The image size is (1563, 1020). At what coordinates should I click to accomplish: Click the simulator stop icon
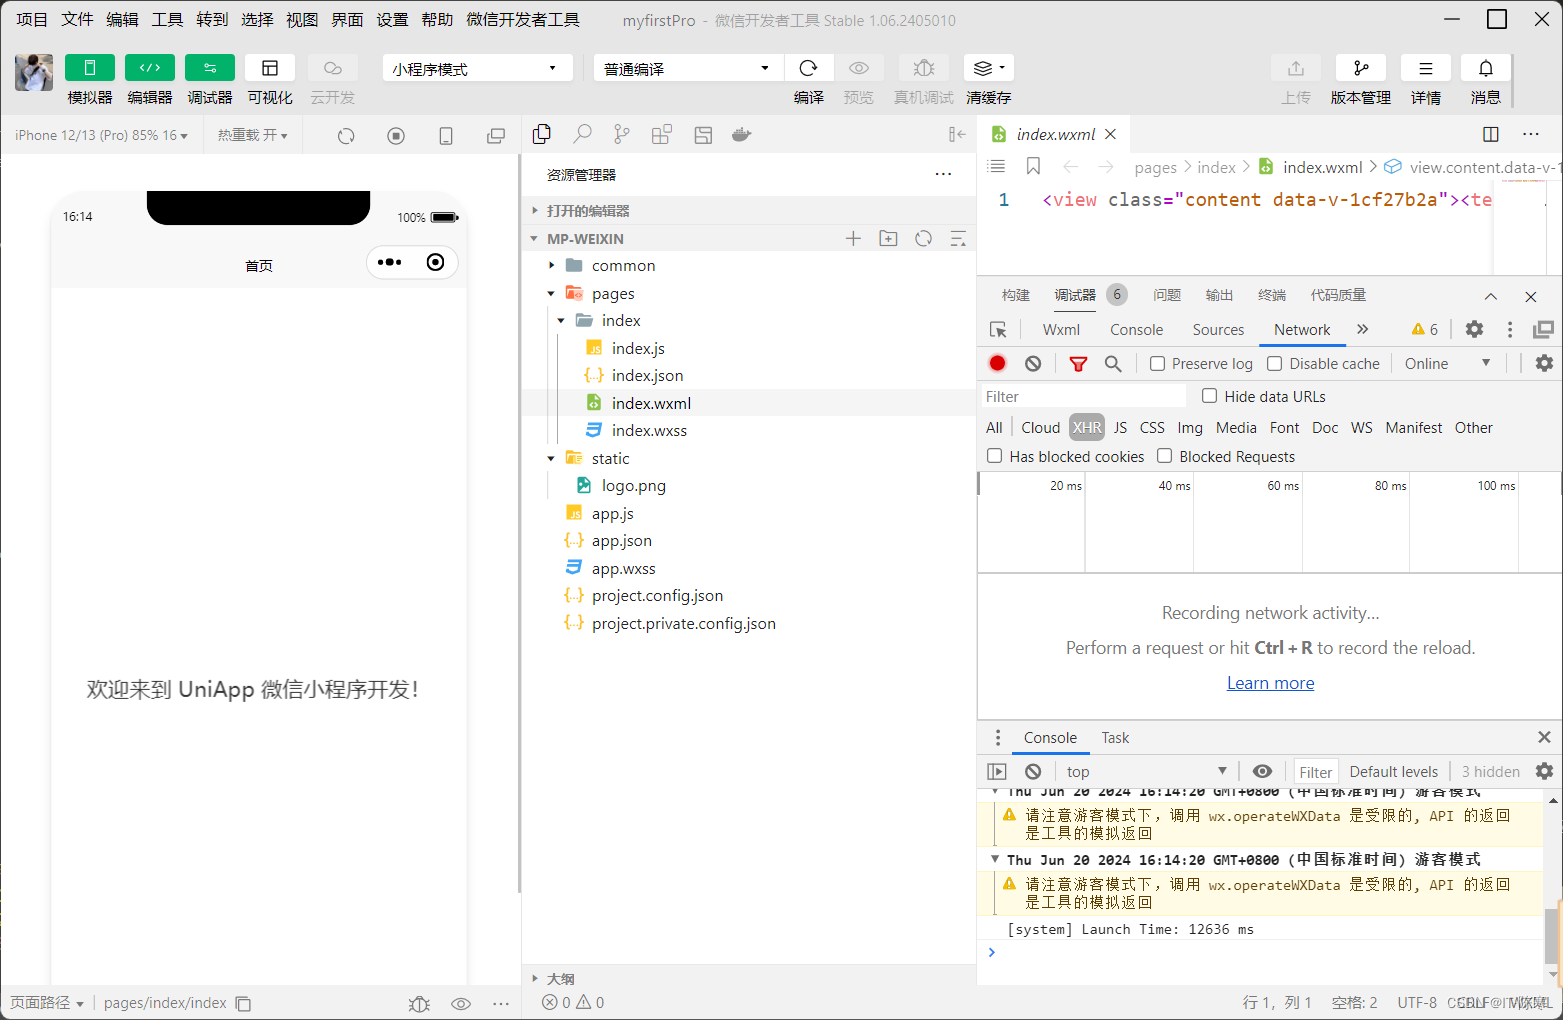(396, 136)
